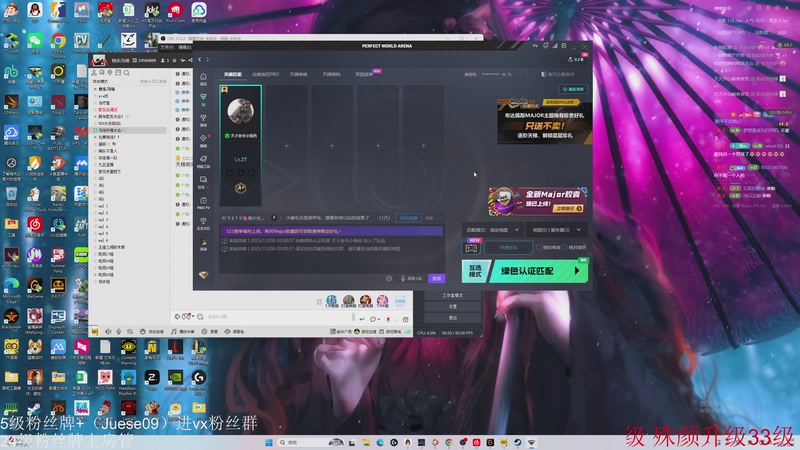Image resolution: width=800 pixels, height=450 pixels.
Task: Open the notification bell in Arena title bar
Action: 545,46
